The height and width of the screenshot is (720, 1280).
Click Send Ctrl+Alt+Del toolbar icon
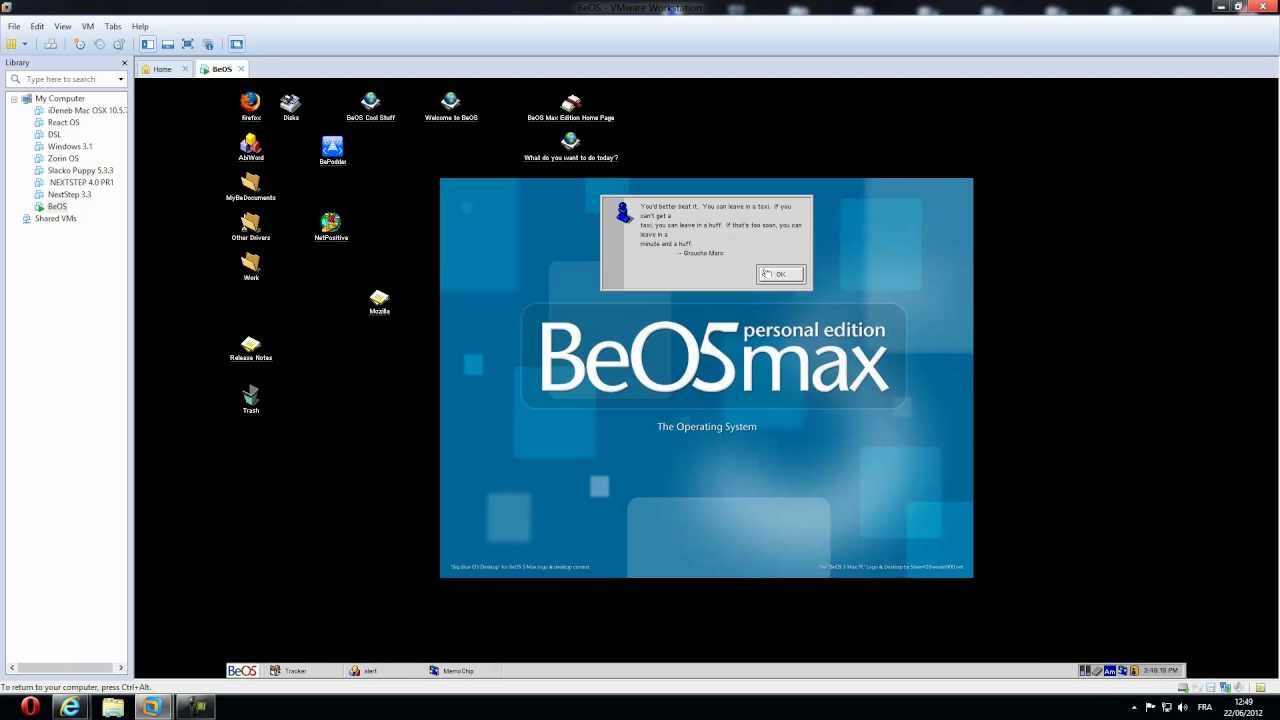point(50,44)
